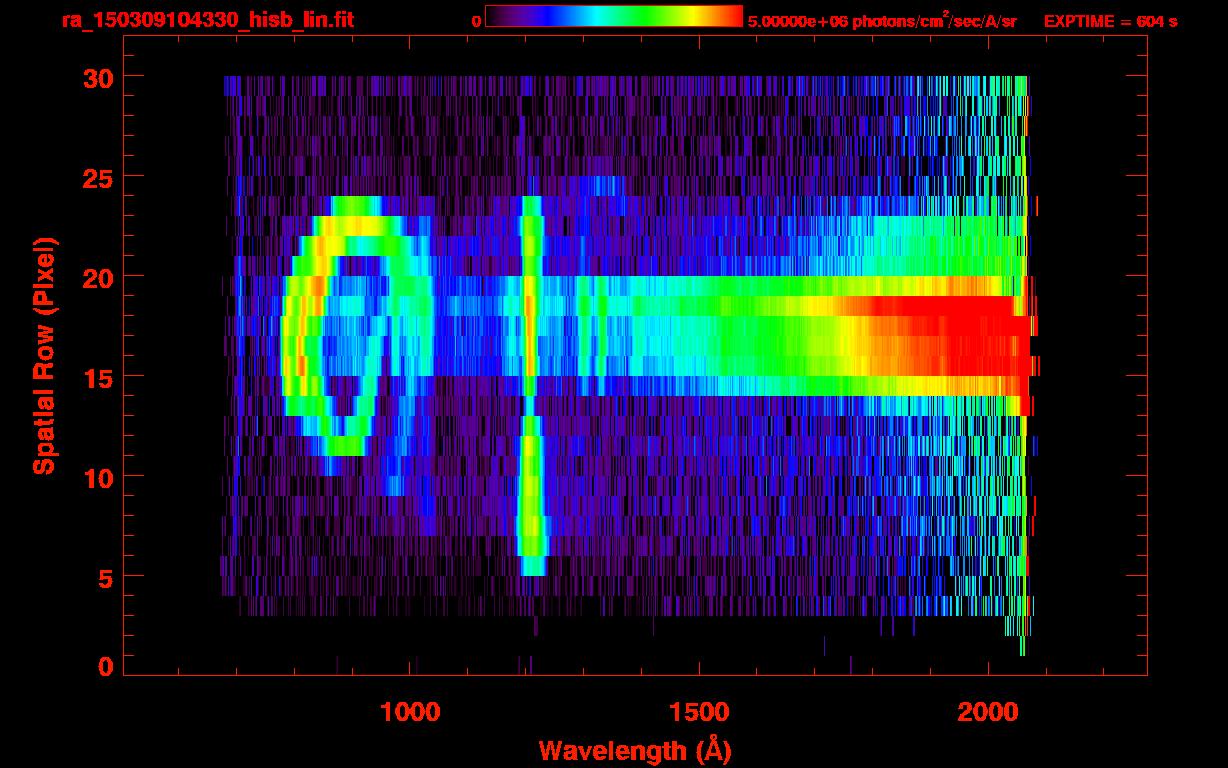Click the rainbow color scale bar
The width and height of the screenshot is (1228, 768).
(x=614, y=16)
